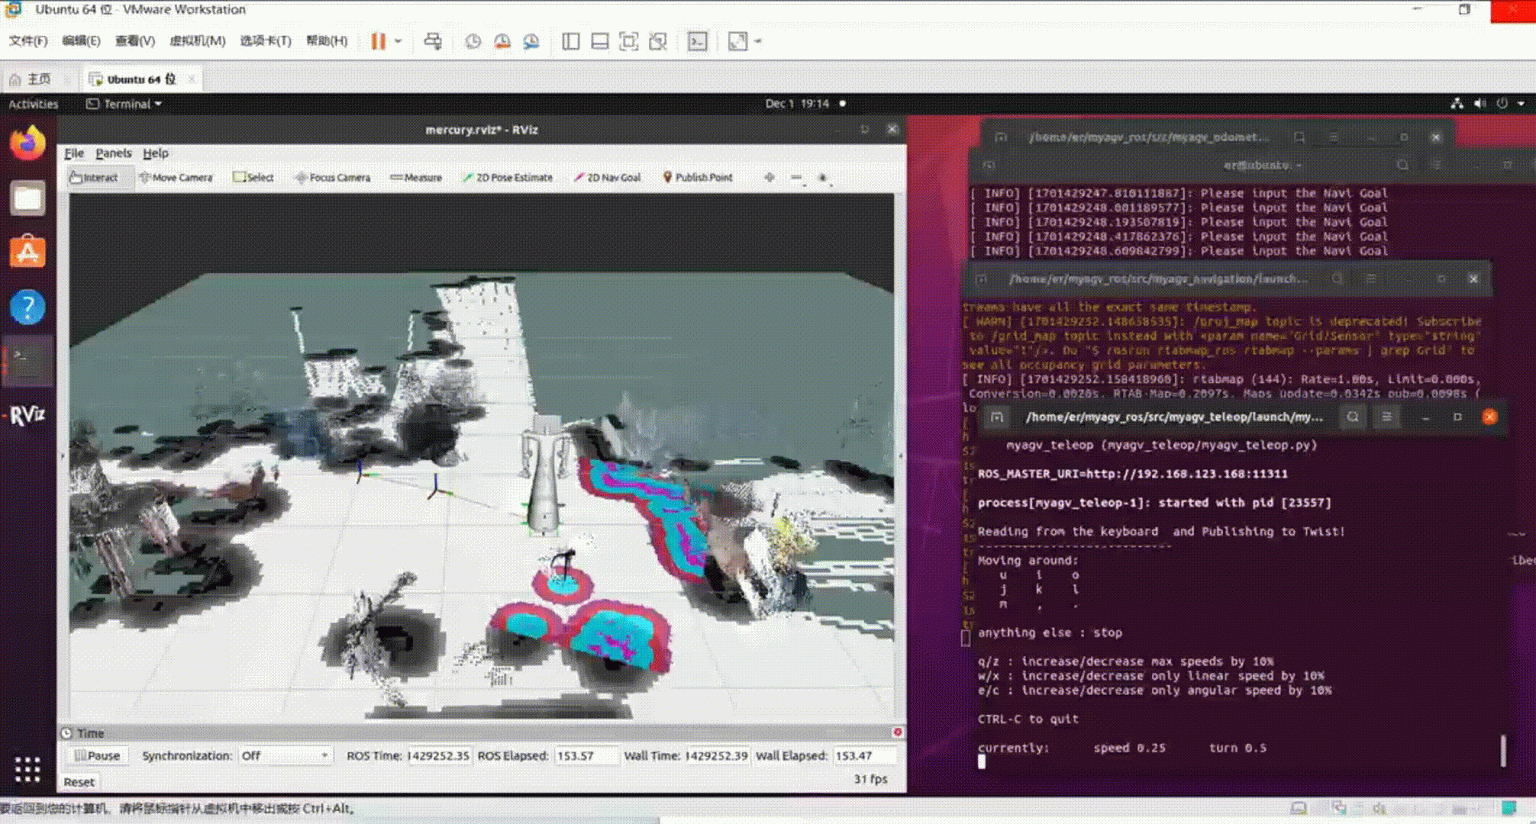Open Firefox from the Ubuntu dock

27,143
